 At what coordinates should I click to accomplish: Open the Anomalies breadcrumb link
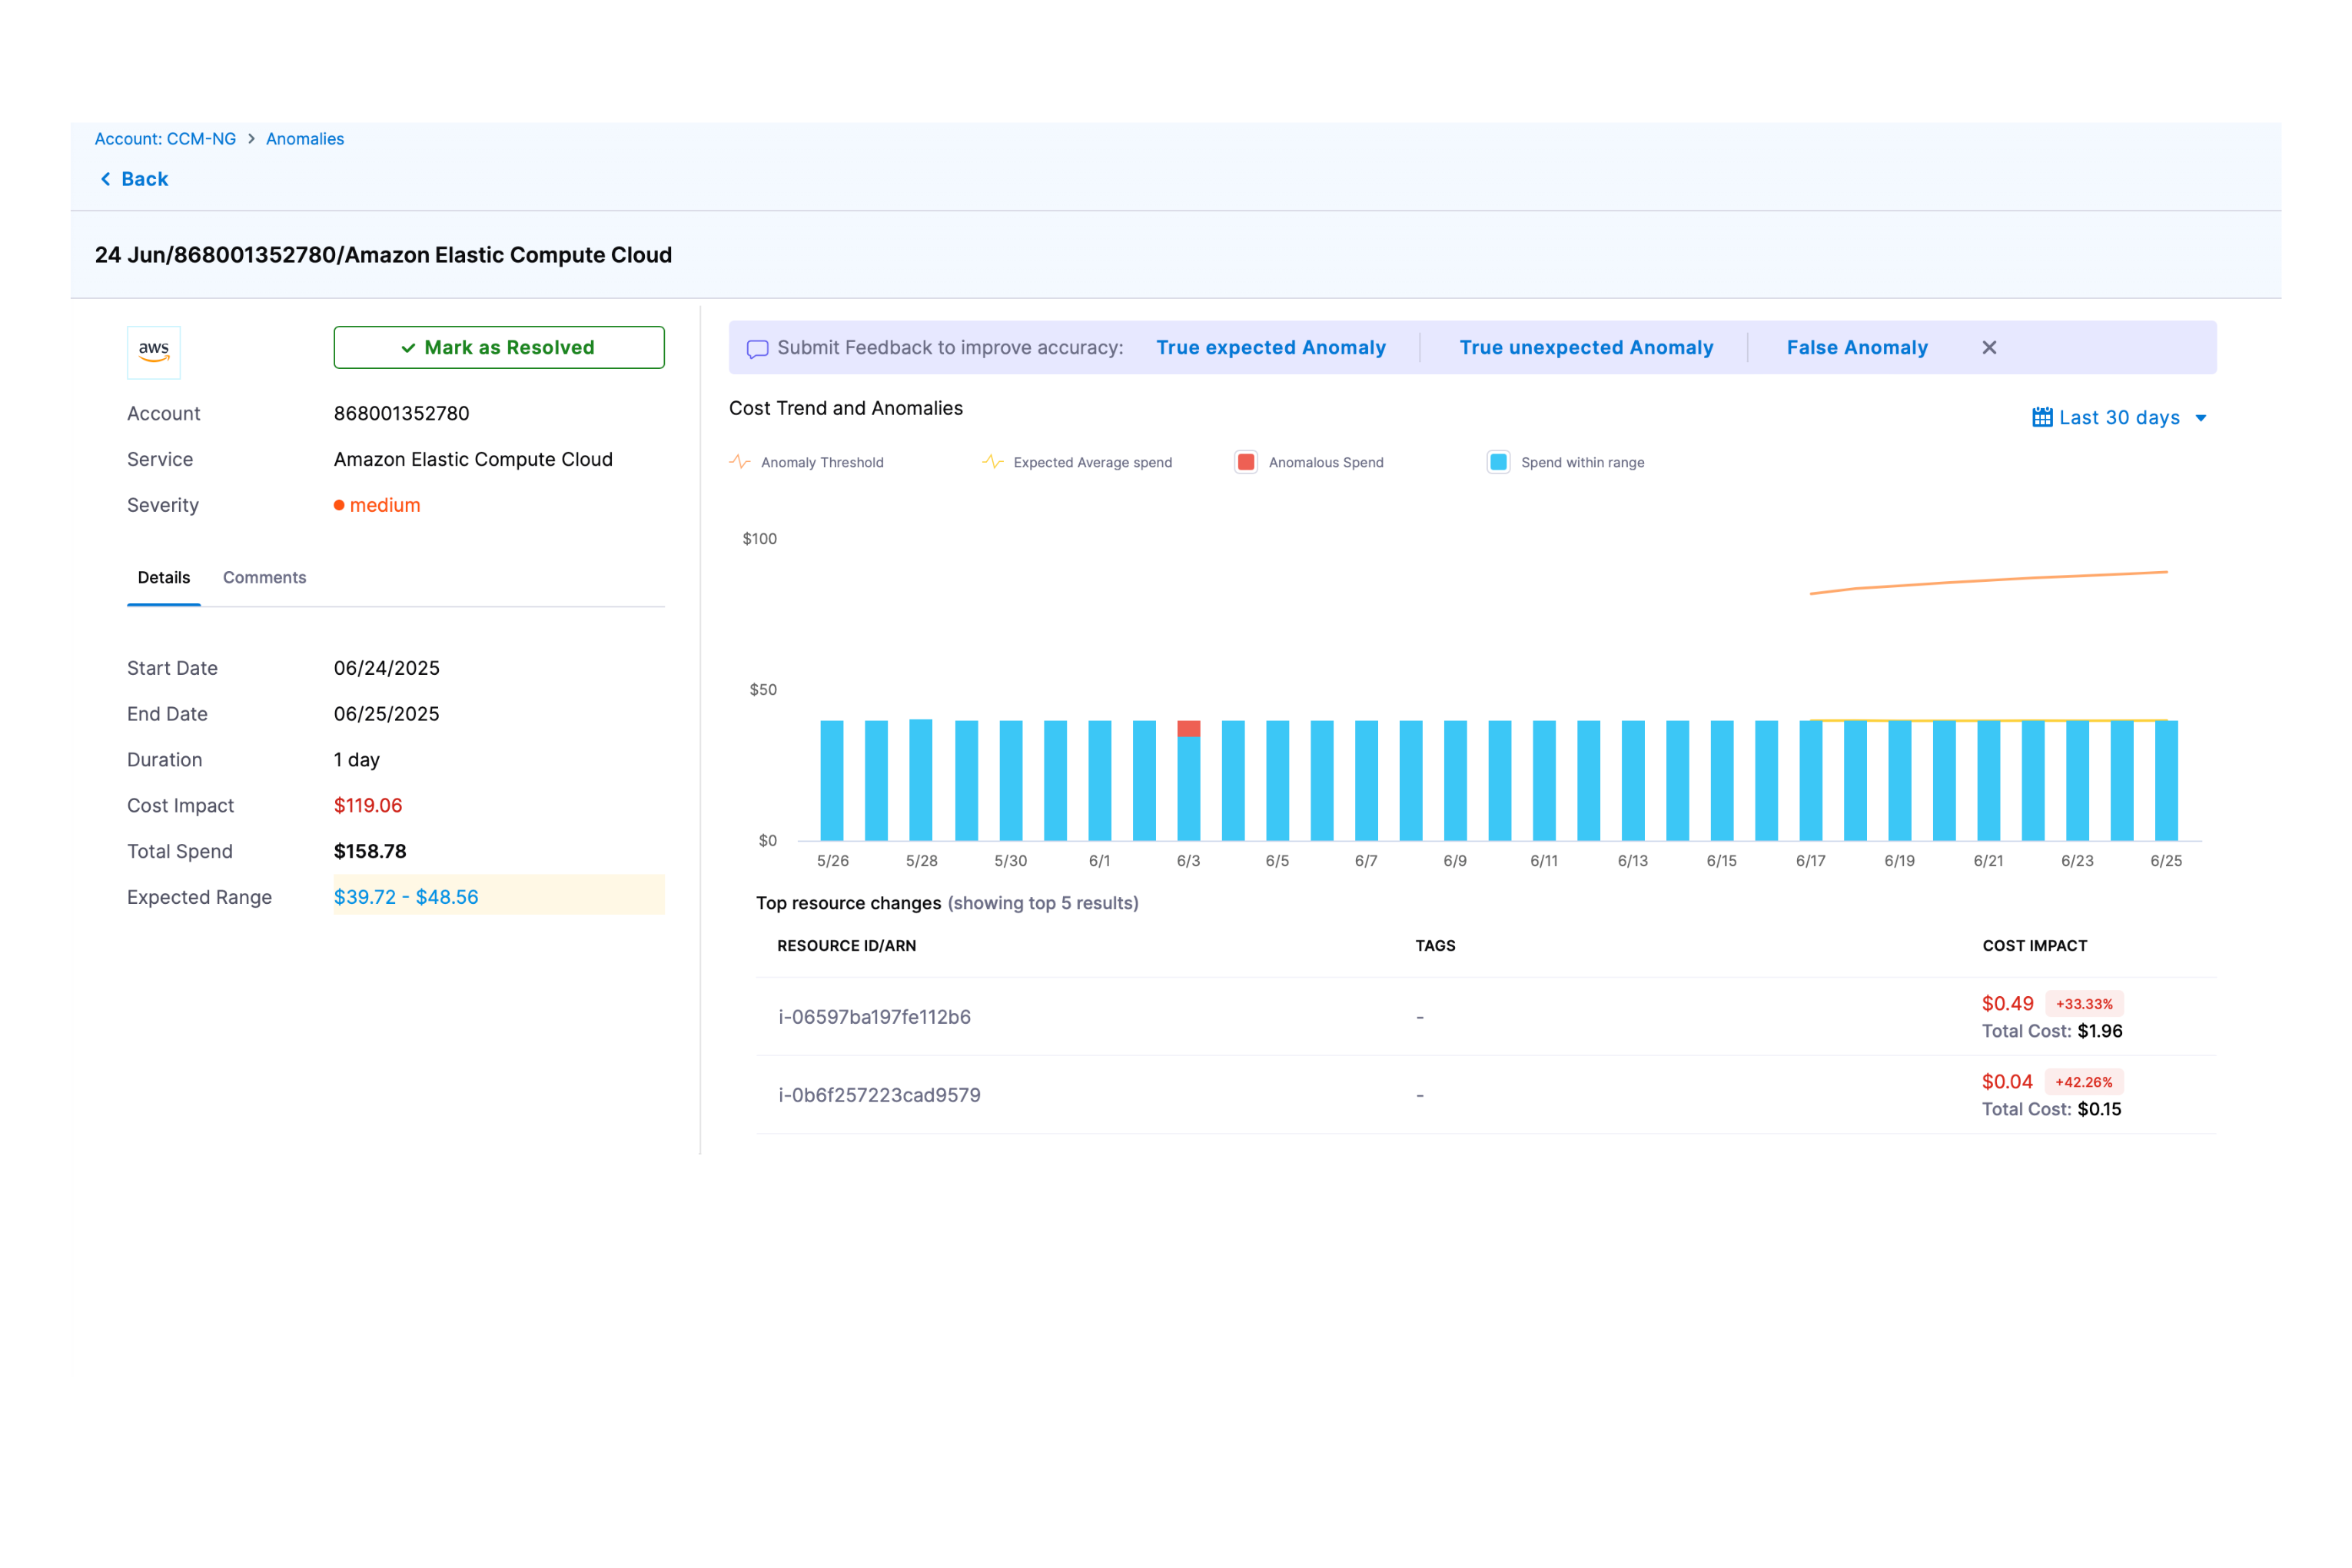pyautogui.click(x=304, y=139)
